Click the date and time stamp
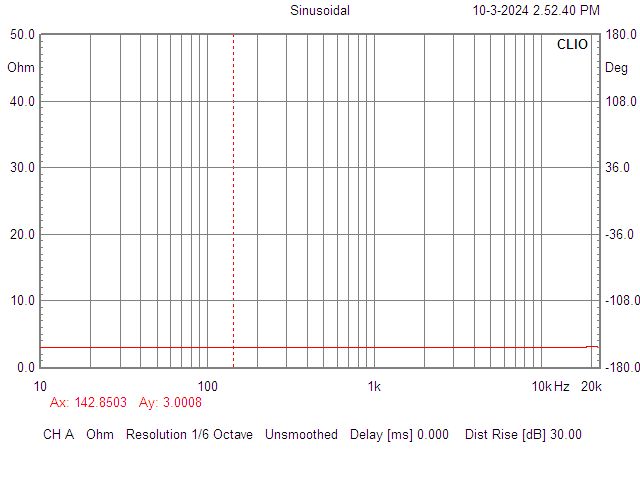 pyautogui.click(x=536, y=11)
